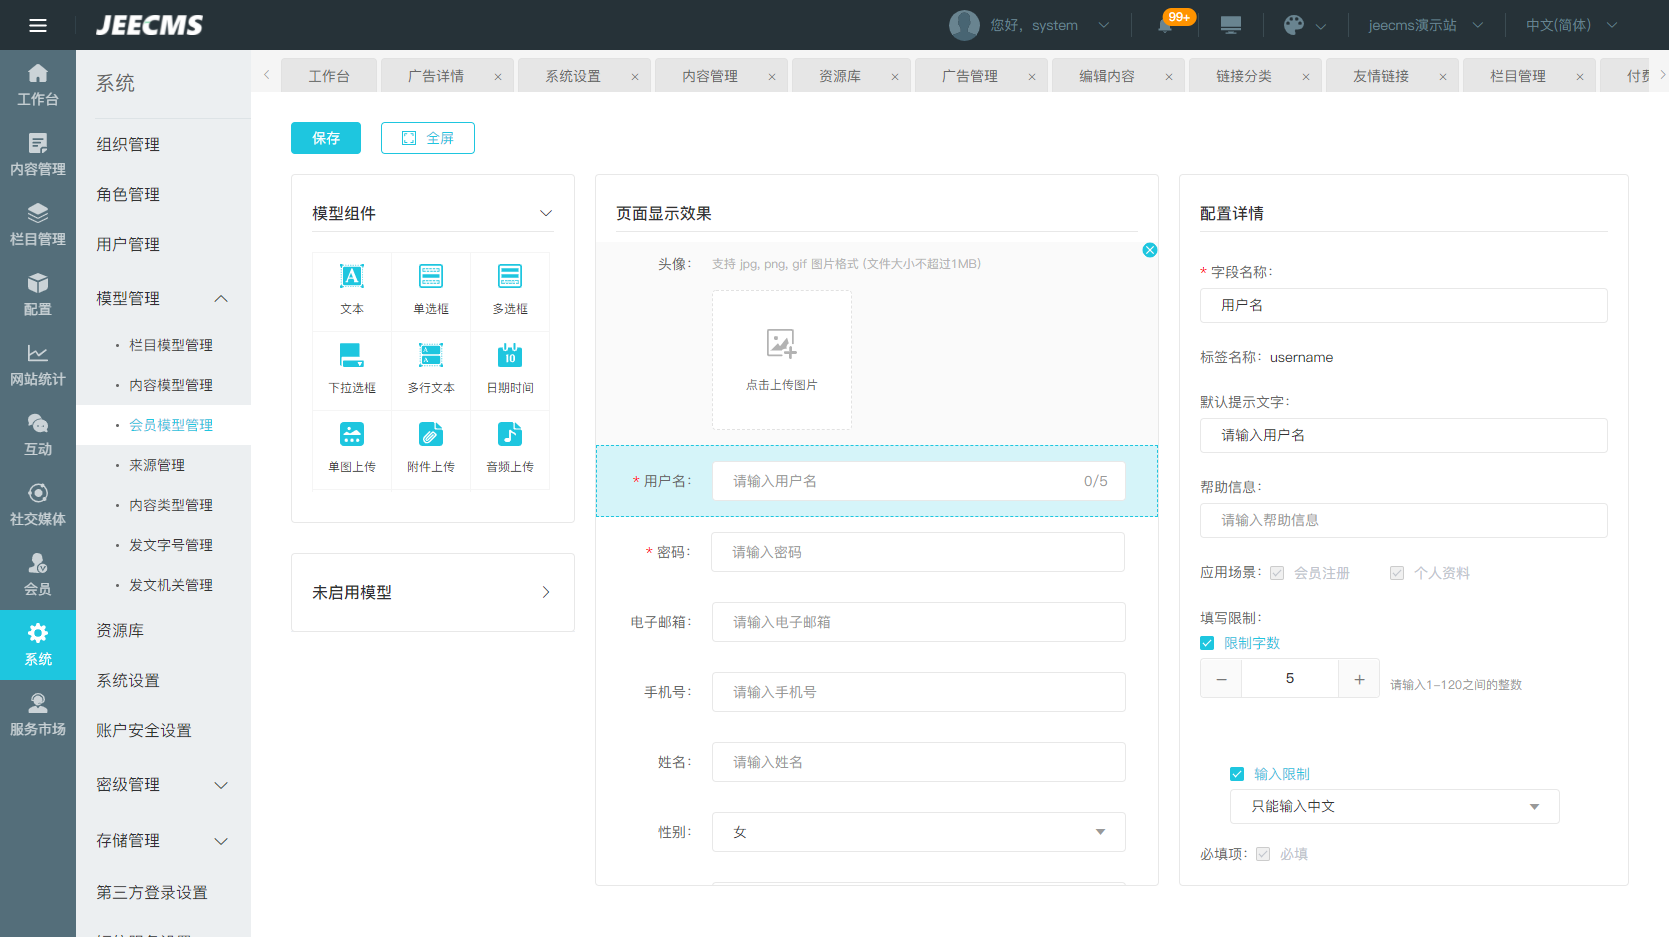Image resolution: width=1669 pixels, height=937 pixels.
Task: Open 会员 sidebar icon
Action: pyautogui.click(x=38, y=575)
